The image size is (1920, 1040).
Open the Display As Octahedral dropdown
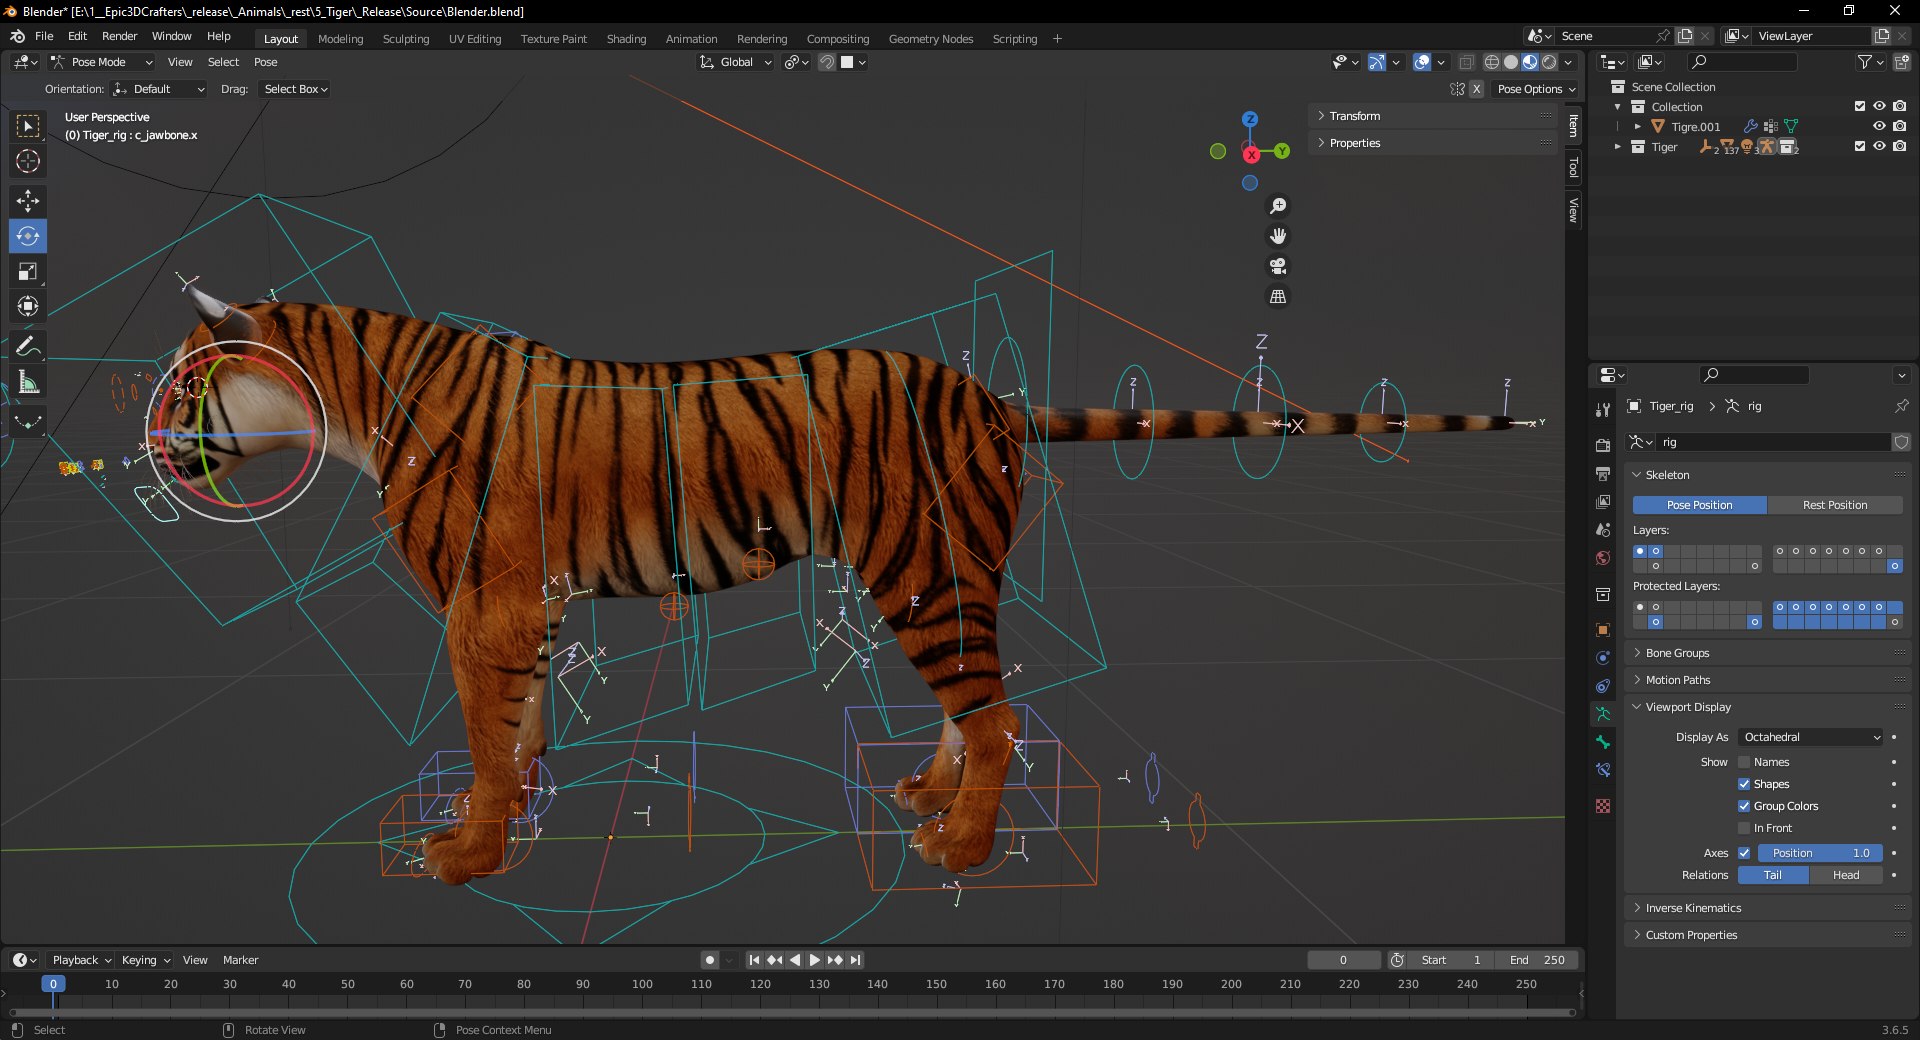pyautogui.click(x=1811, y=737)
